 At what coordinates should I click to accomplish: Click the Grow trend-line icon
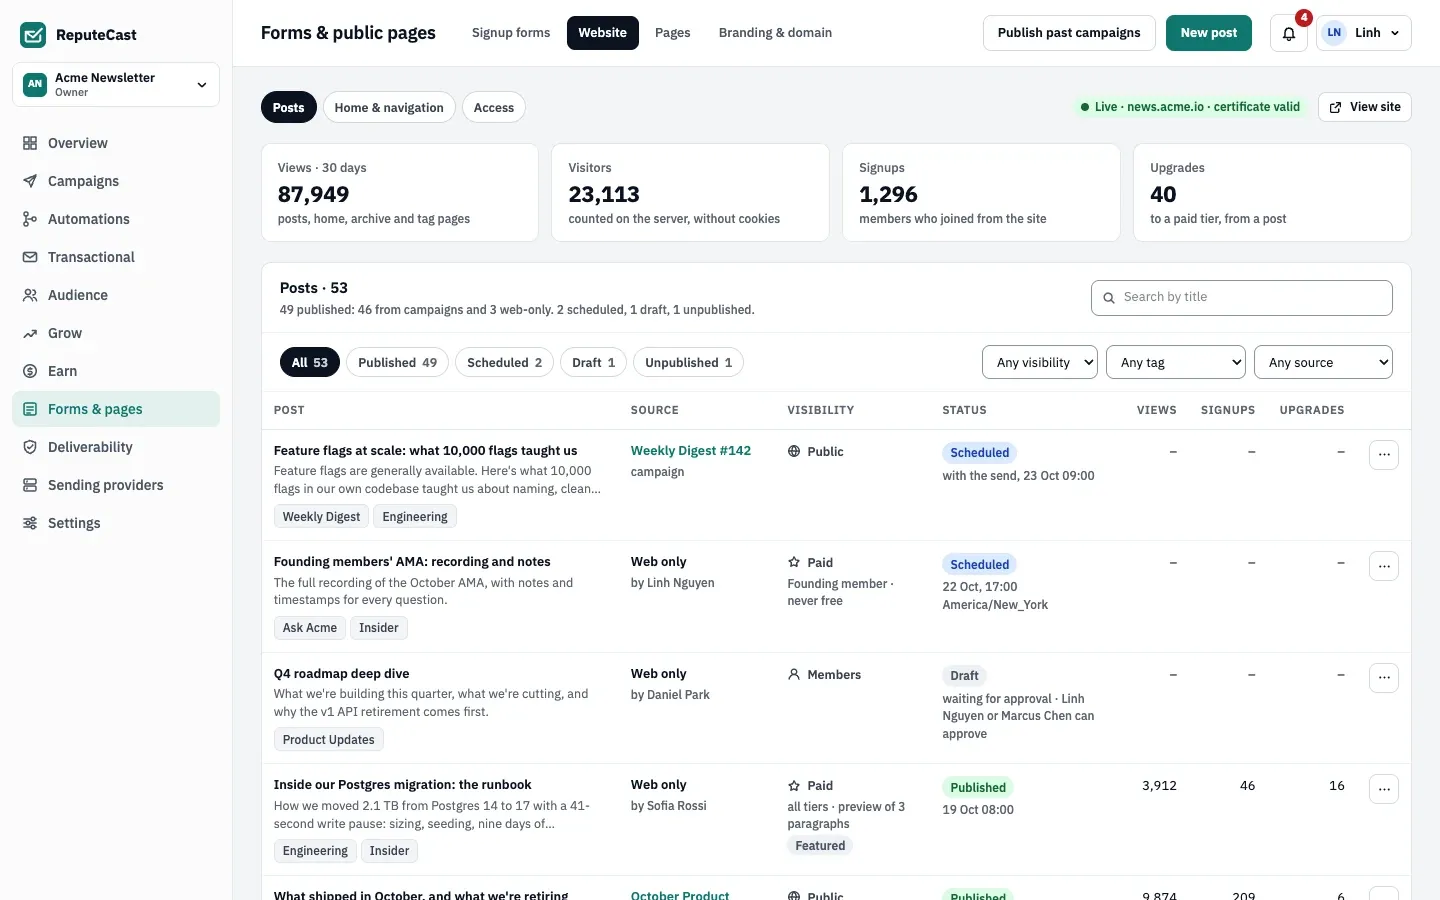click(30, 333)
